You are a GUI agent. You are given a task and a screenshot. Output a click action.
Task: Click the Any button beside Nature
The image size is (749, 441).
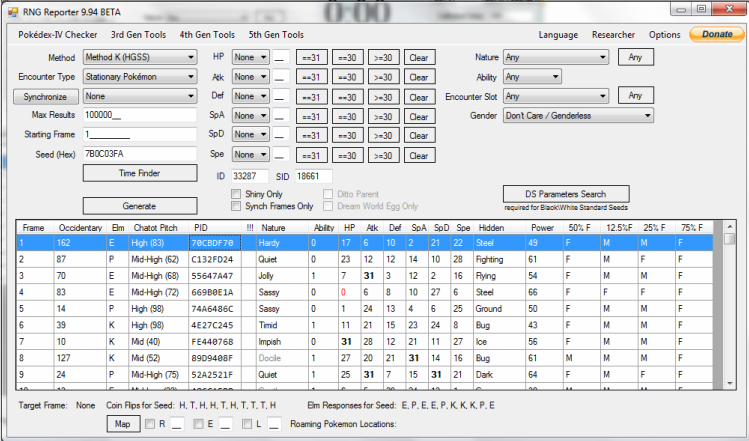[635, 57]
